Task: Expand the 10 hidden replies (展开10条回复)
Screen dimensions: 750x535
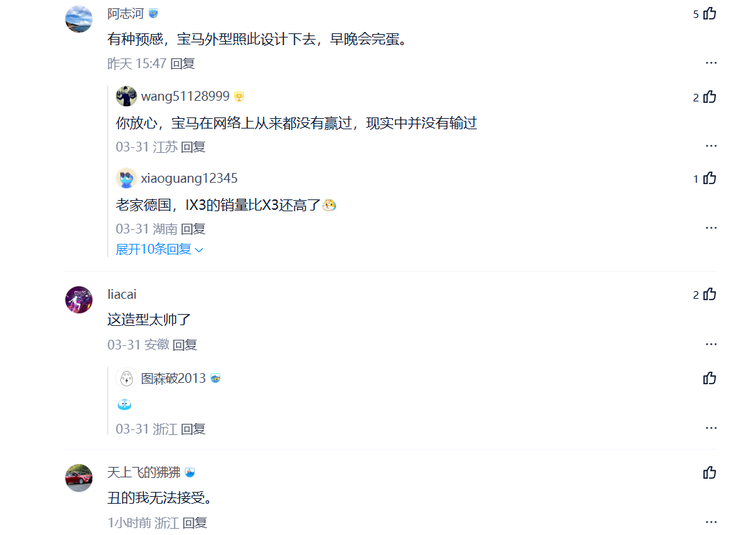Action: point(159,249)
